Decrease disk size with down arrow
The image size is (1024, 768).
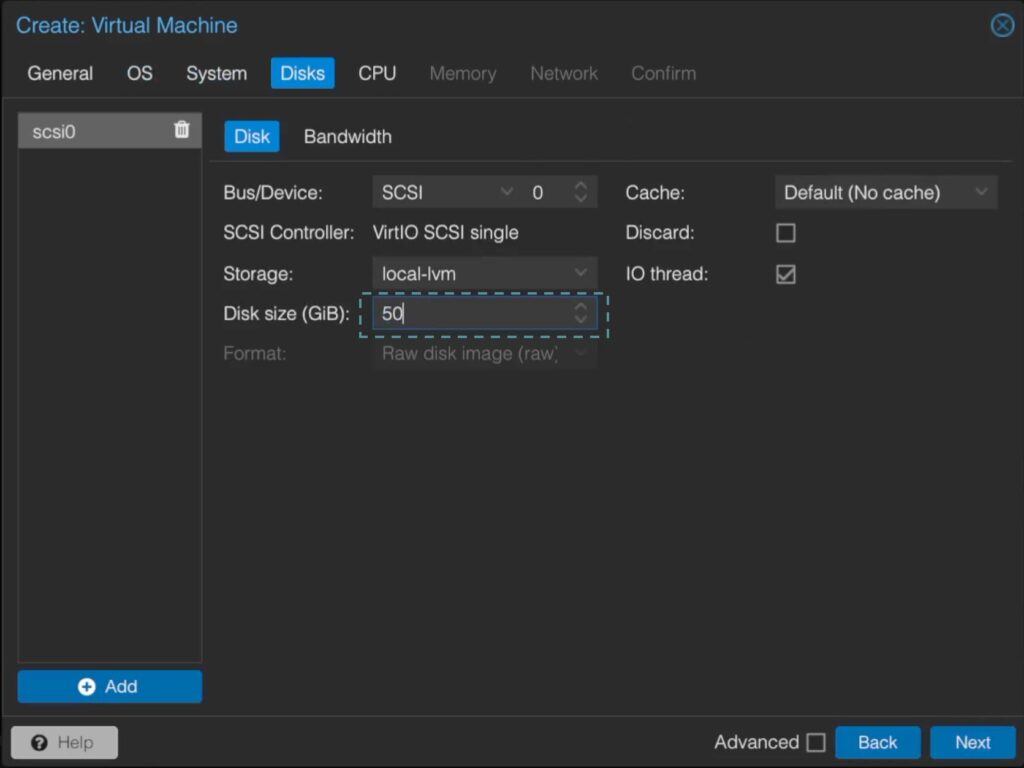(x=580, y=320)
